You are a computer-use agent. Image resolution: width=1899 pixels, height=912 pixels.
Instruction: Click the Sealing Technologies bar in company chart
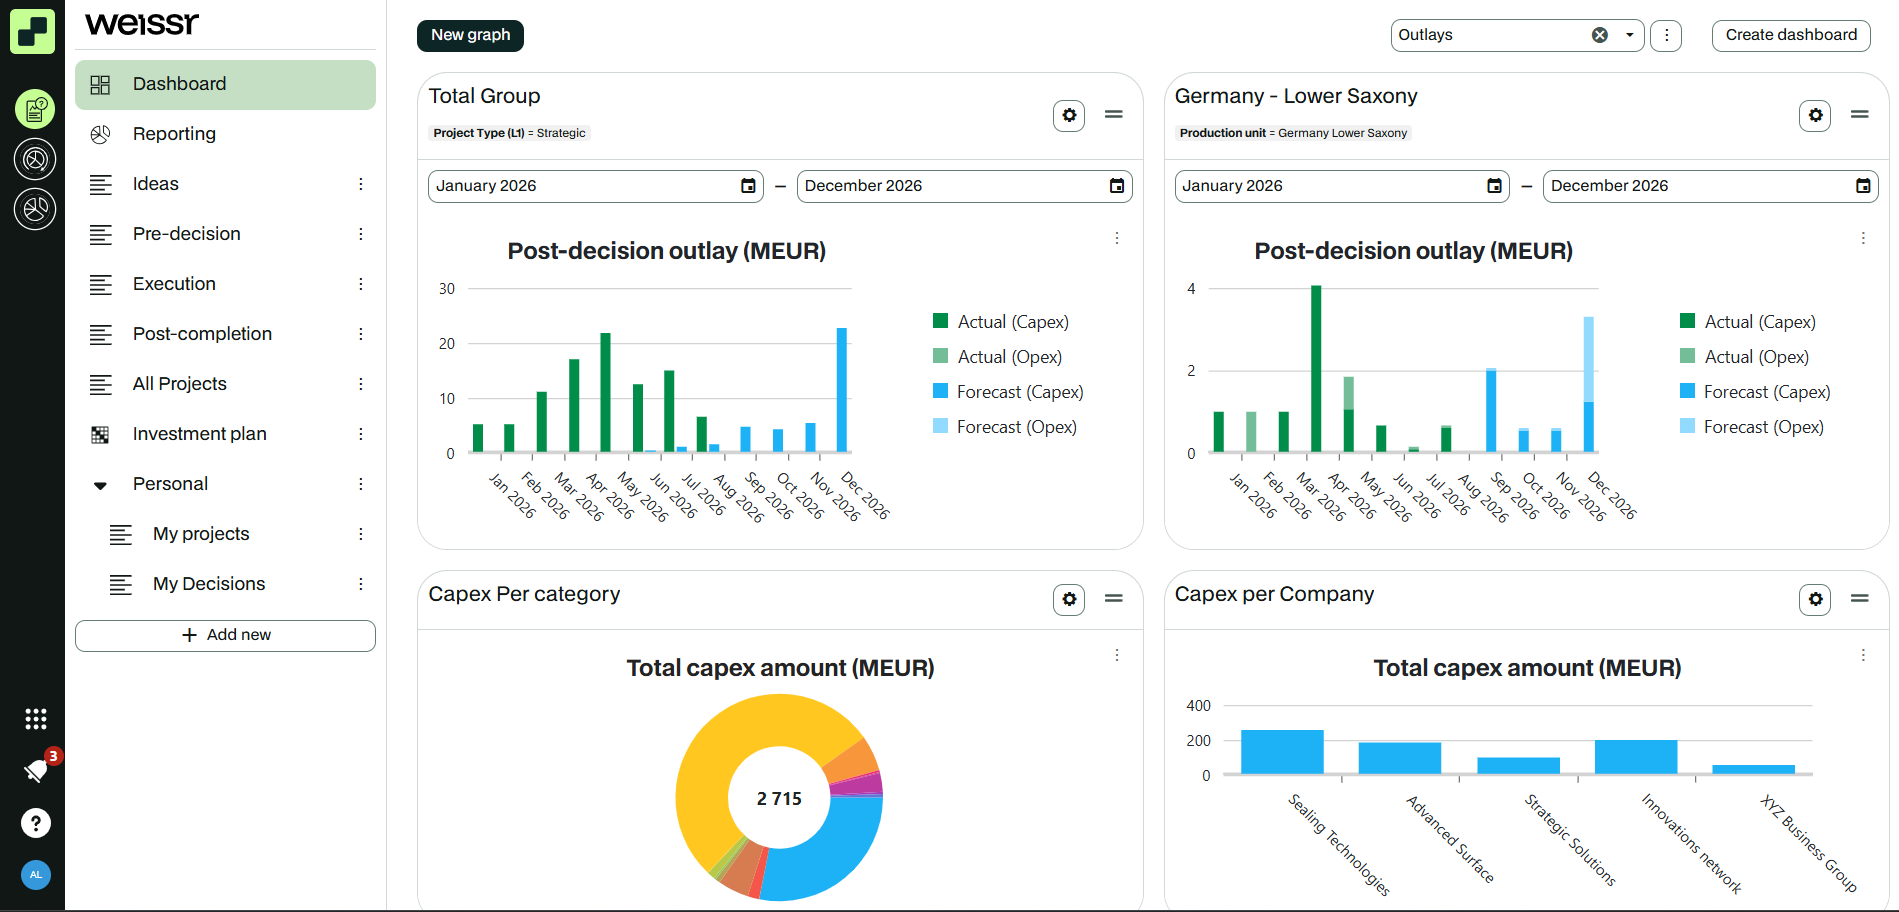point(1282,751)
